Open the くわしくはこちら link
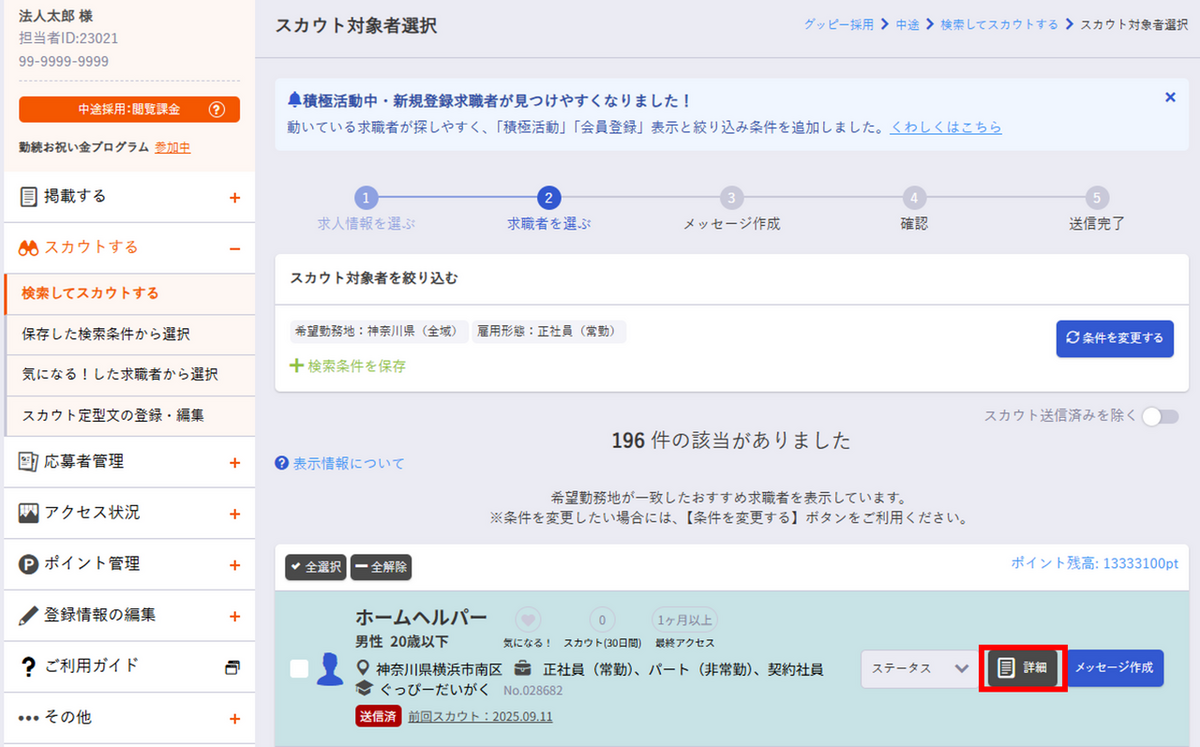This screenshot has height=747, width=1200. pyautogui.click(x=946, y=128)
